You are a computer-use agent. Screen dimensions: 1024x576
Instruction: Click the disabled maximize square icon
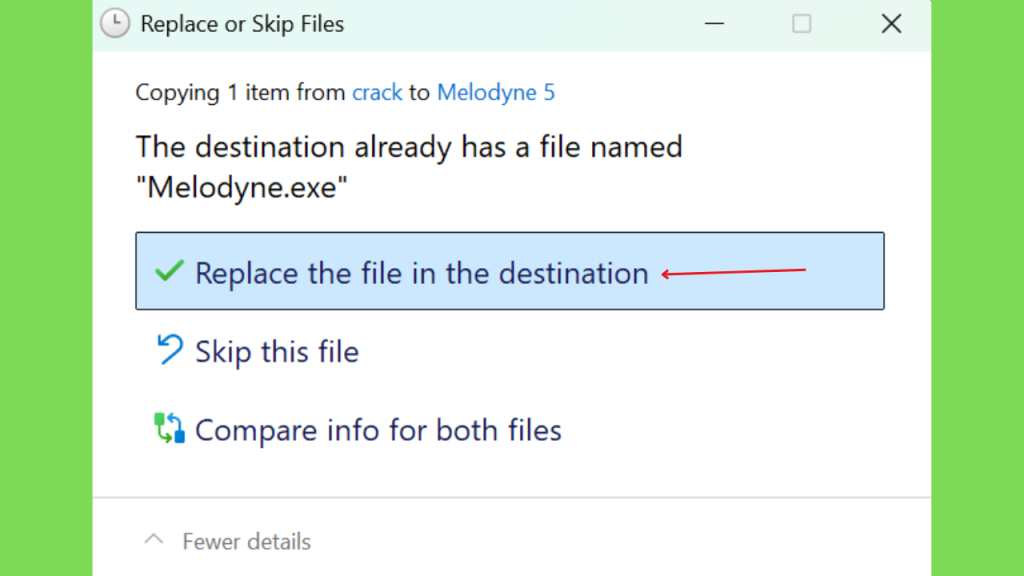click(802, 24)
